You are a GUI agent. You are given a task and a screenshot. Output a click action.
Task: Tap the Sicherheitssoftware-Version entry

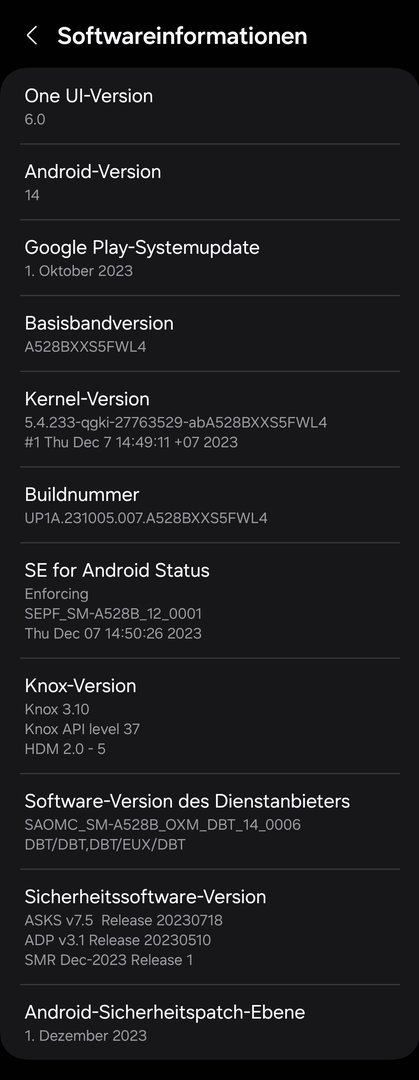pyautogui.click(x=210, y=926)
